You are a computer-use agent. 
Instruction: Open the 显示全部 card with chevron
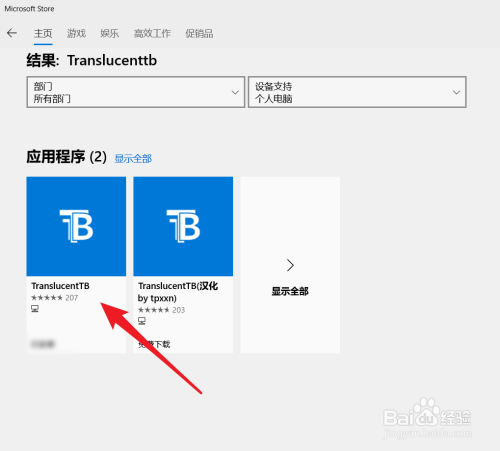point(290,265)
